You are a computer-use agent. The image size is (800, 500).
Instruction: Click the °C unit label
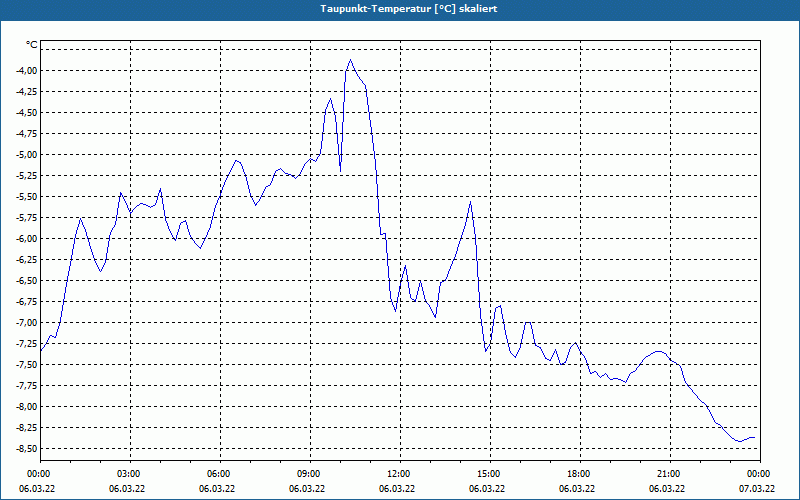32,45
